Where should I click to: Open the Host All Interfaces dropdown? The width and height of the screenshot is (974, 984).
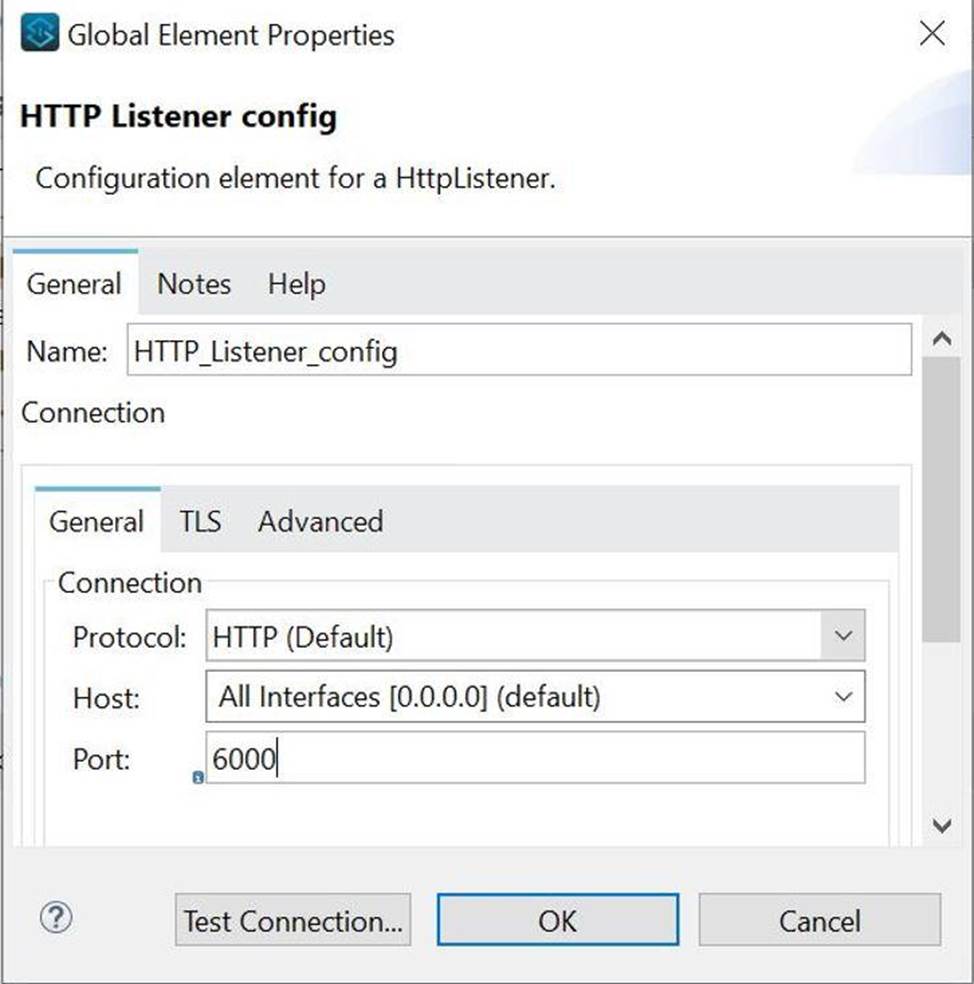point(842,697)
